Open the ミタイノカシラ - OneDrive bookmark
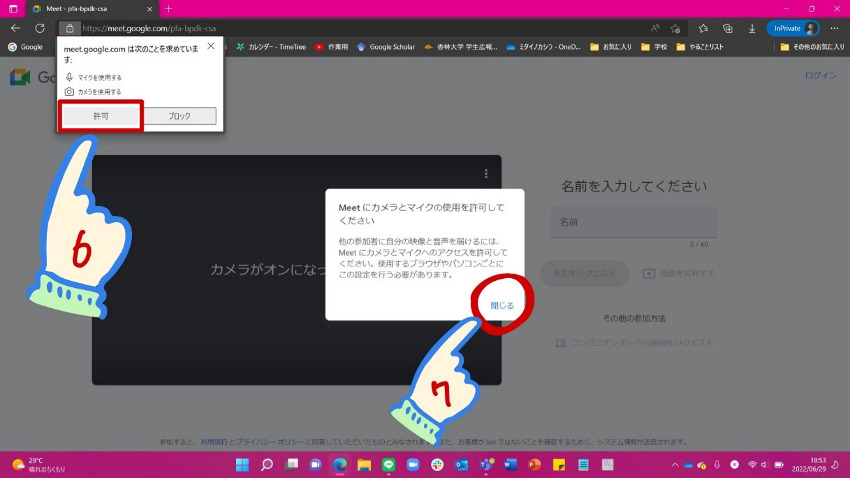Viewport: 850px width, 478px height. click(544, 47)
